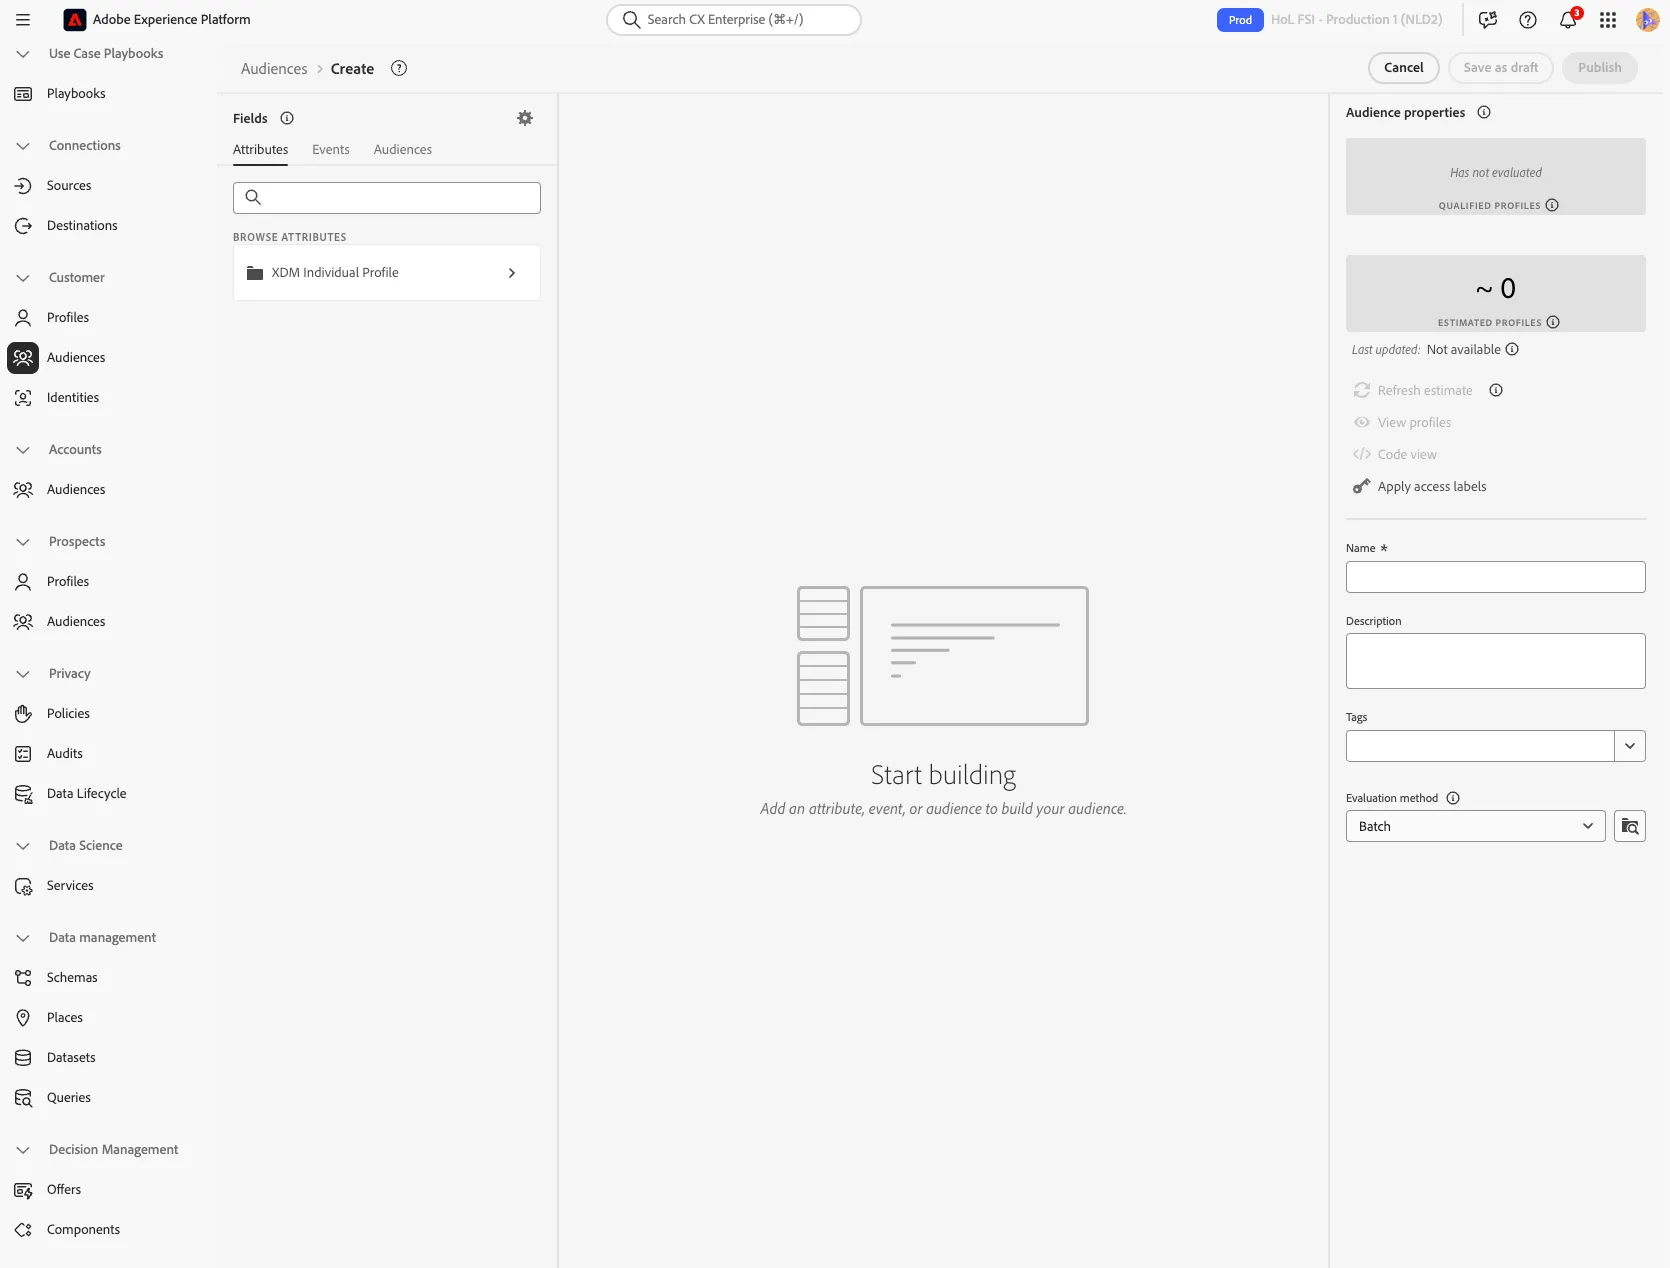Click the Evaluation method info icon
1670x1268 pixels.
[1453, 798]
